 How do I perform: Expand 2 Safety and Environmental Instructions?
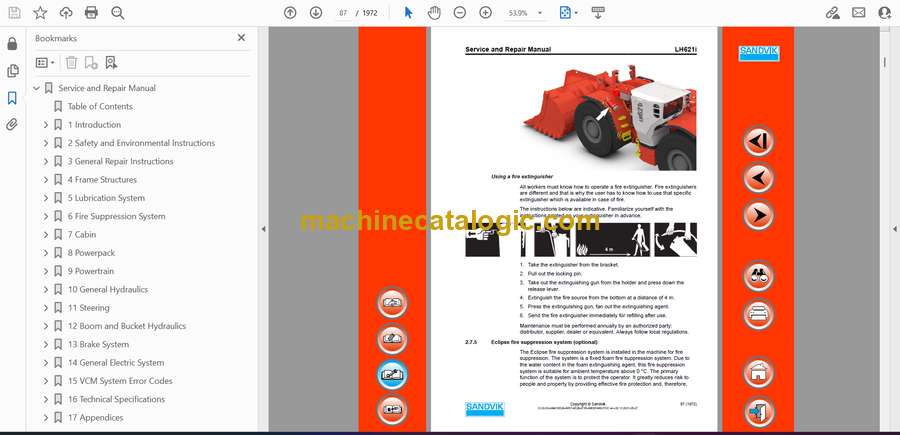(46, 143)
